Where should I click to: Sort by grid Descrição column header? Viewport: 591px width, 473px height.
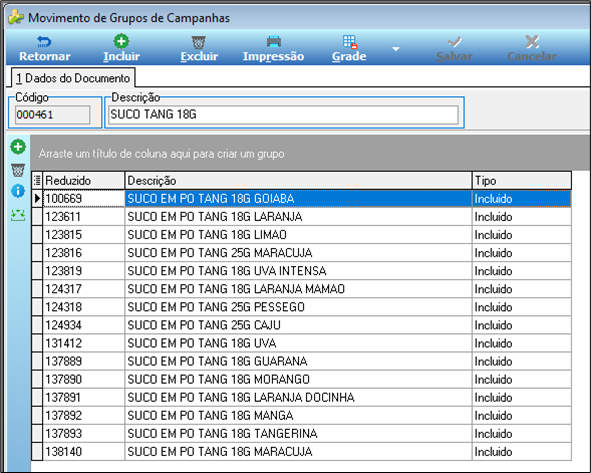[298, 181]
